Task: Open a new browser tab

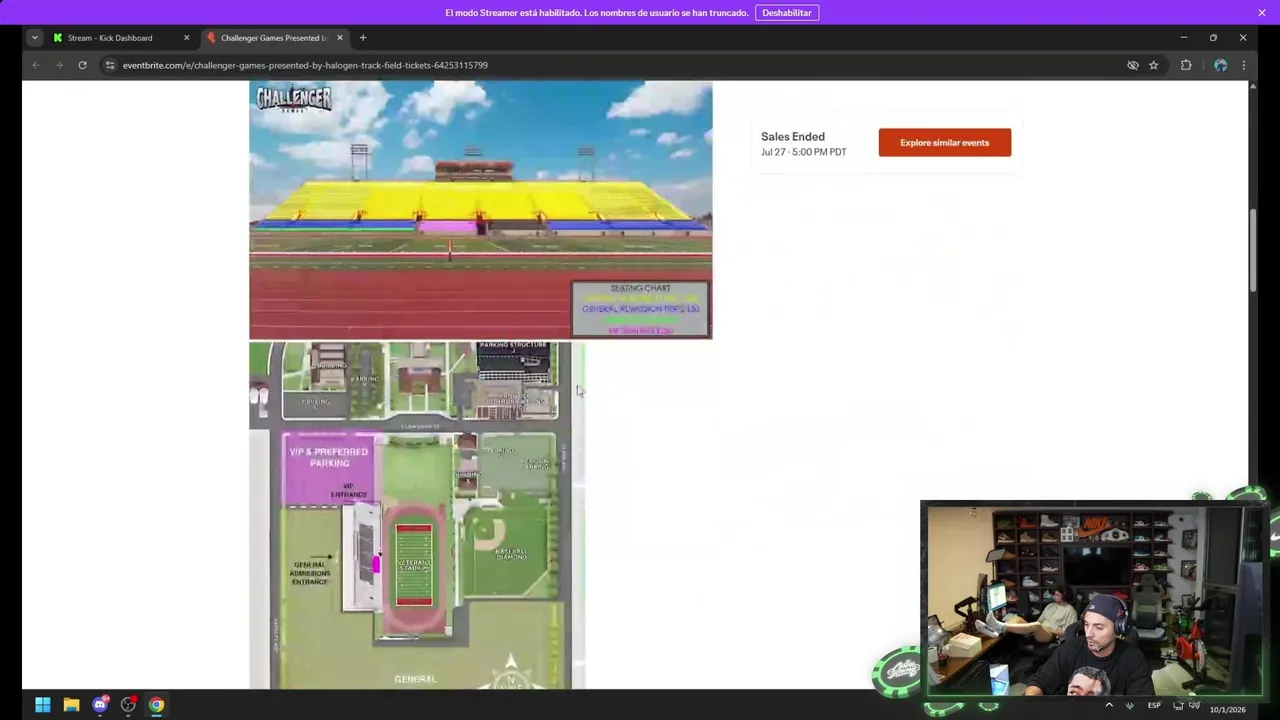Action: 363,38
